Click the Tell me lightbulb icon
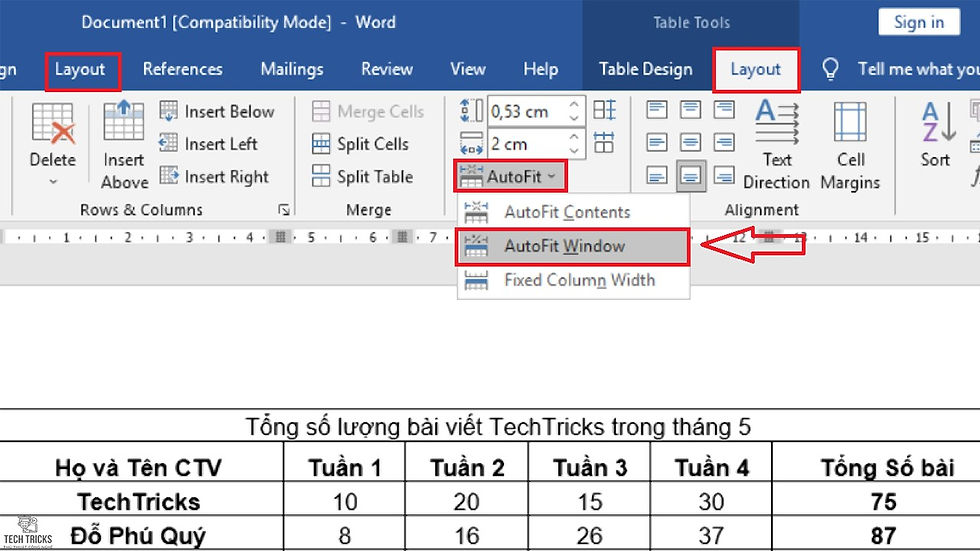The height and width of the screenshot is (551, 980). point(830,69)
